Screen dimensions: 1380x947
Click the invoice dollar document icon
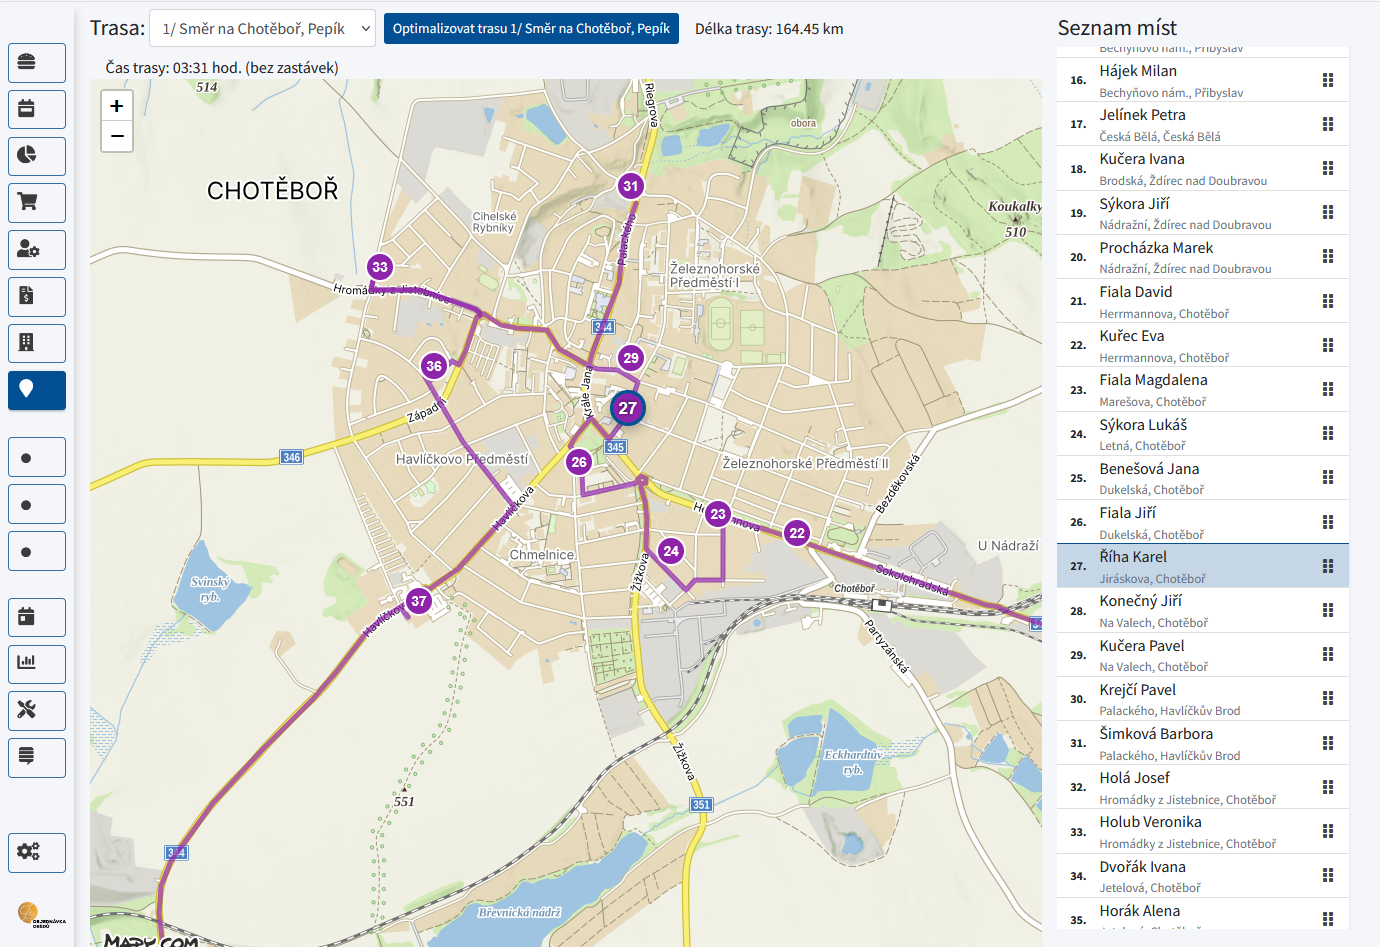pos(37,297)
